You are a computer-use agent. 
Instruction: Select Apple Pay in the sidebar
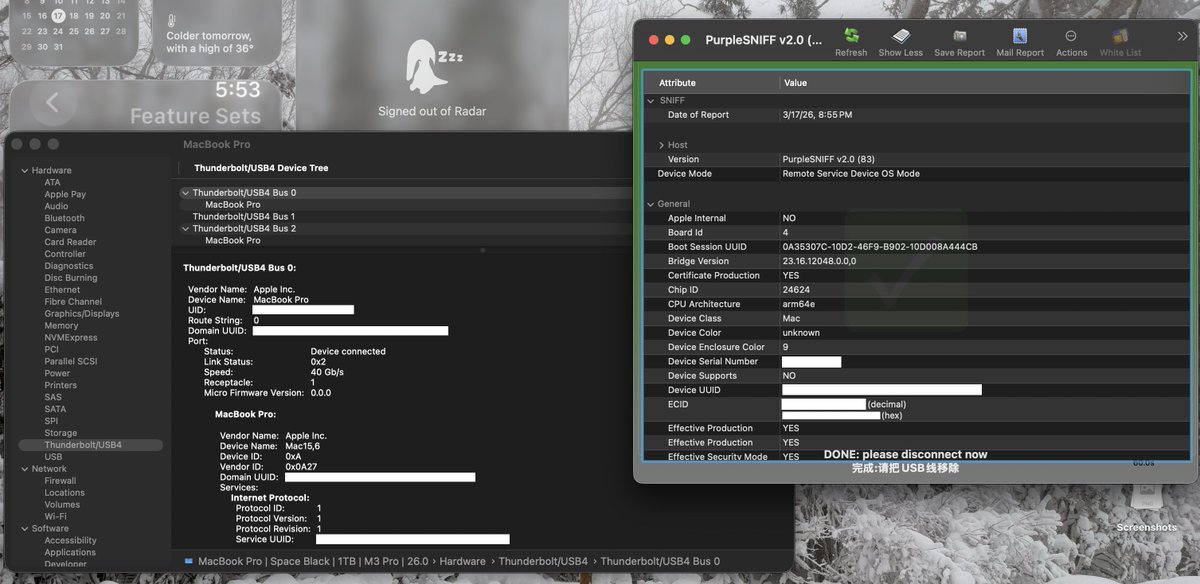pyautogui.click(x=65, y=194)
